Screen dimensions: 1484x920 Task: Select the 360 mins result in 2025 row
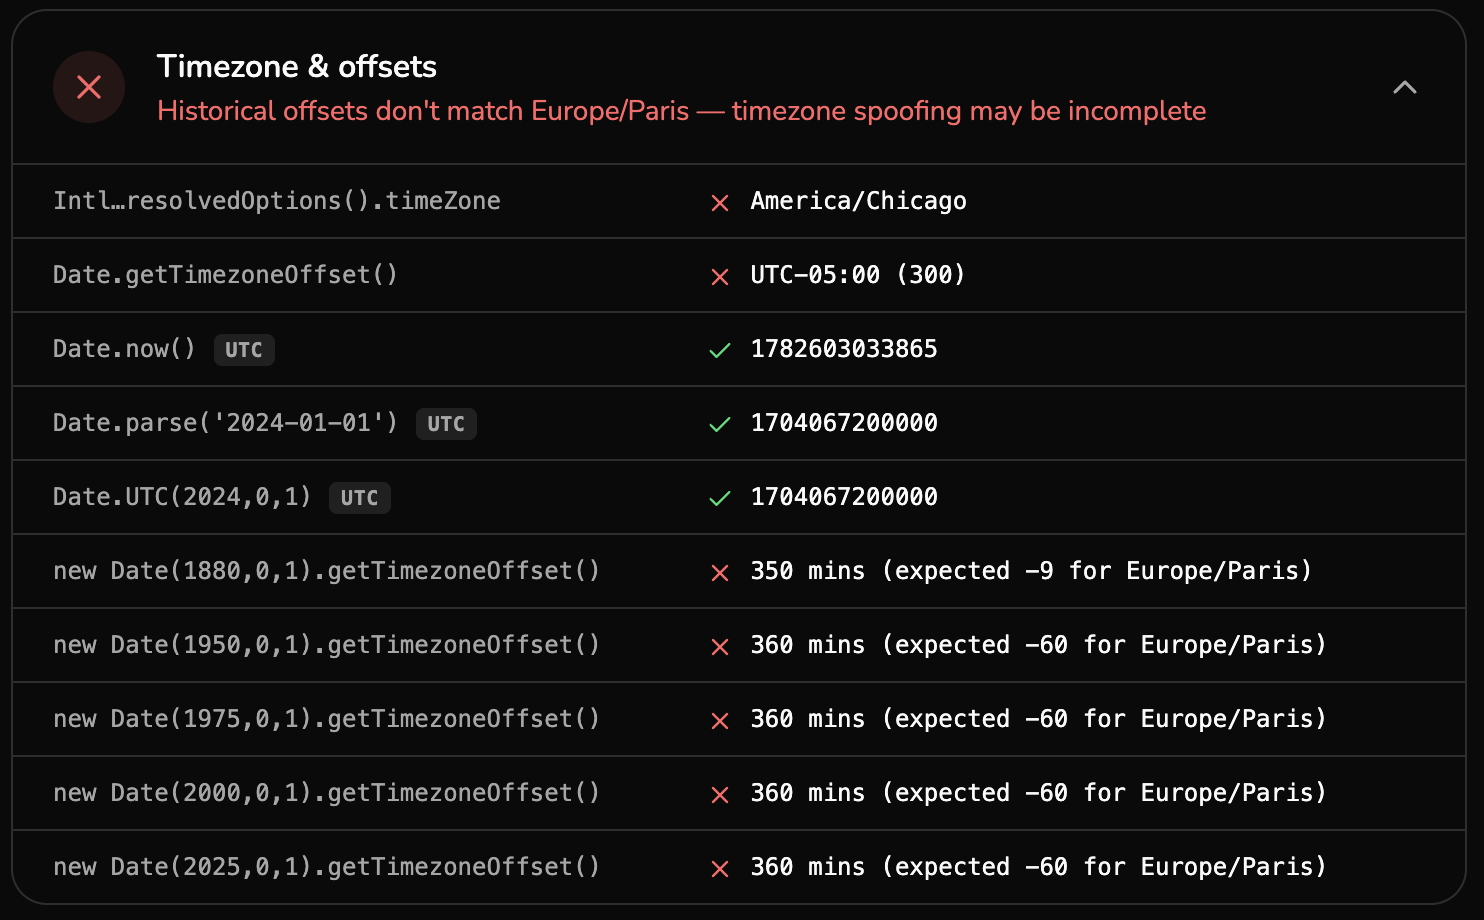[x=1038, y=867]
